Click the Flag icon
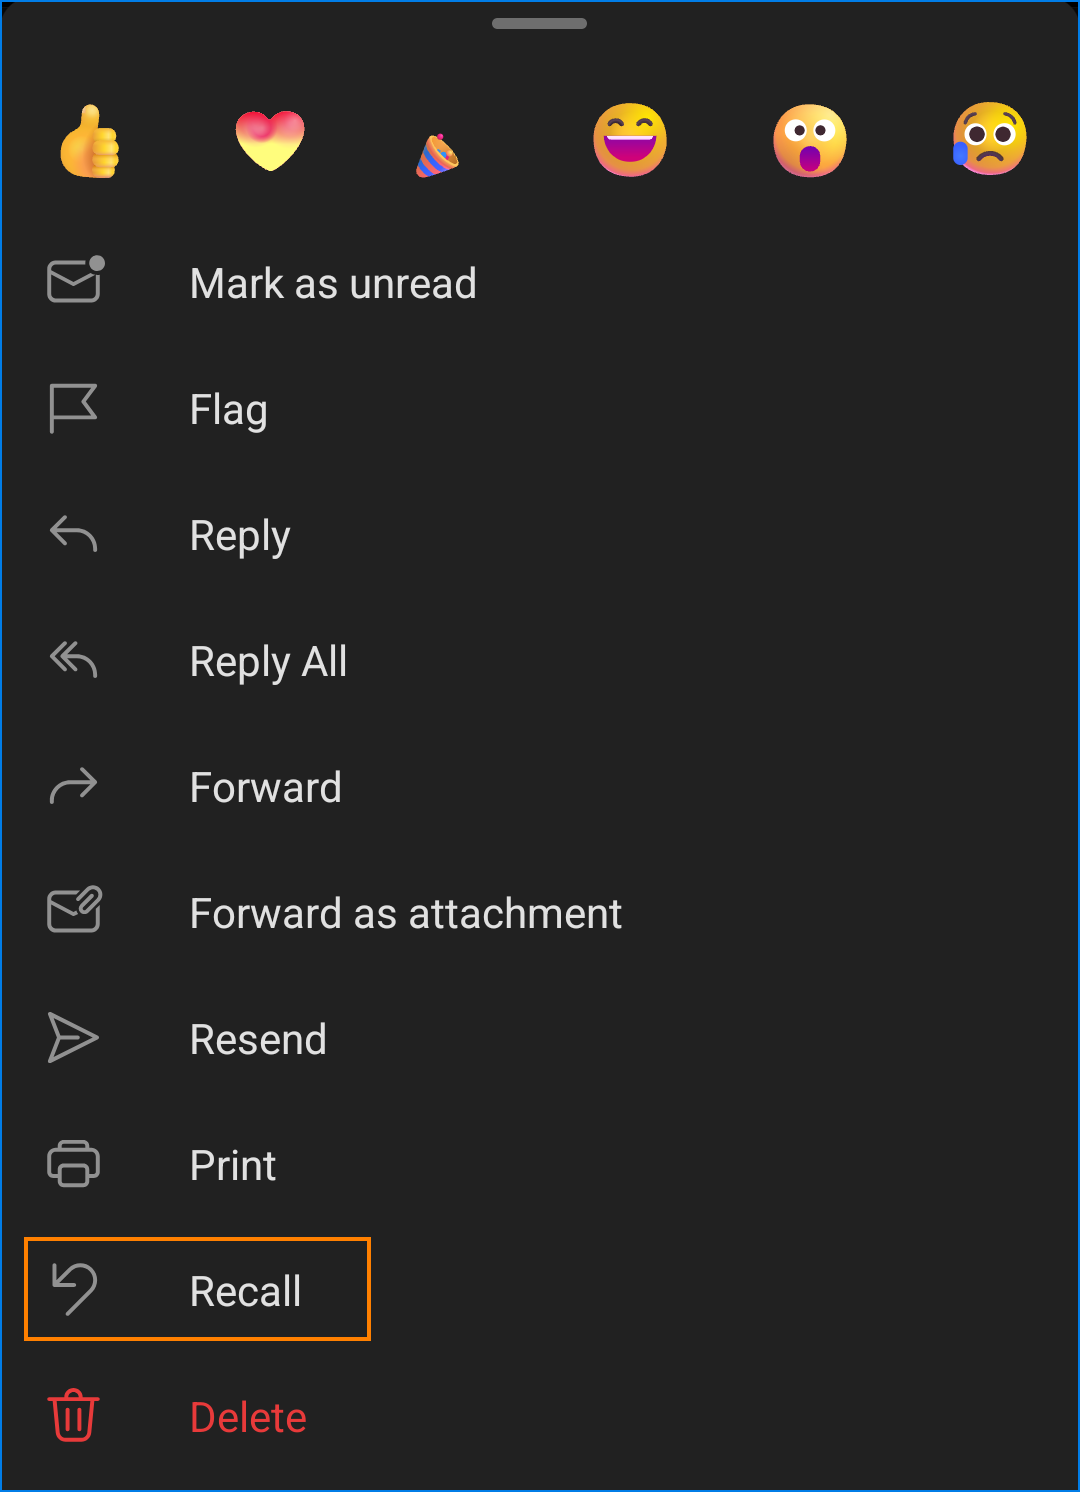The height and width of the screenshot is (1492, 1080). pos(73,408)
